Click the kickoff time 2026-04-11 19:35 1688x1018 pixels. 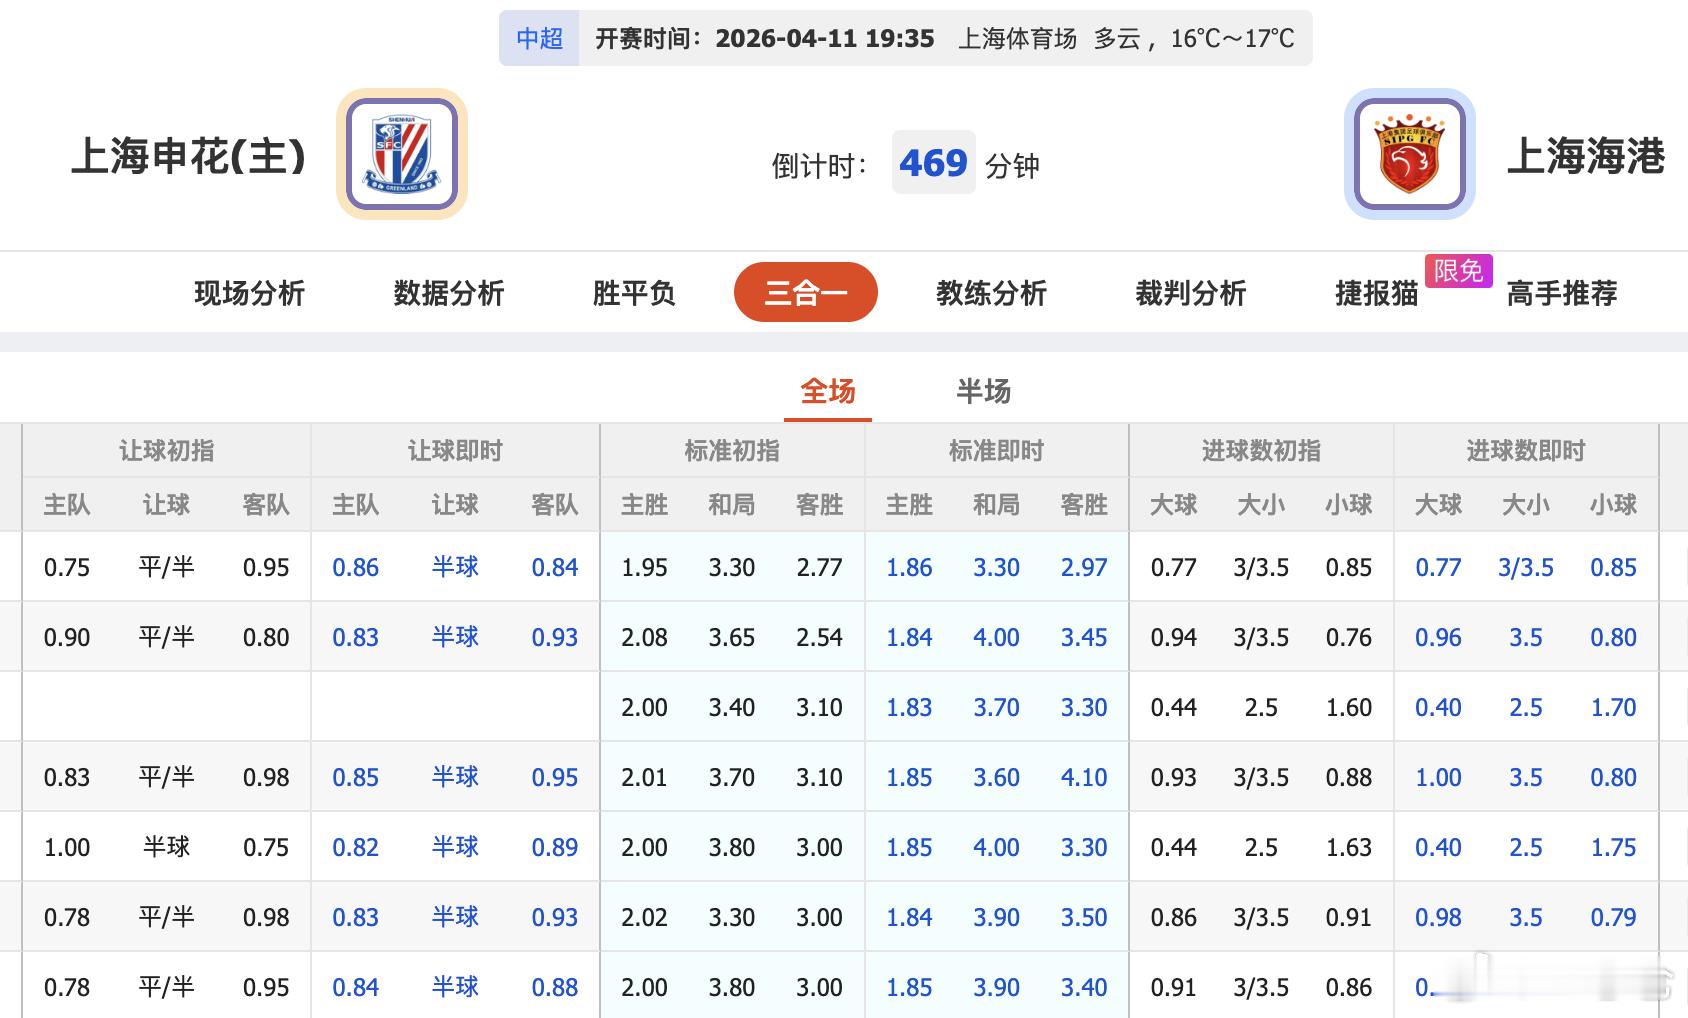825,38
